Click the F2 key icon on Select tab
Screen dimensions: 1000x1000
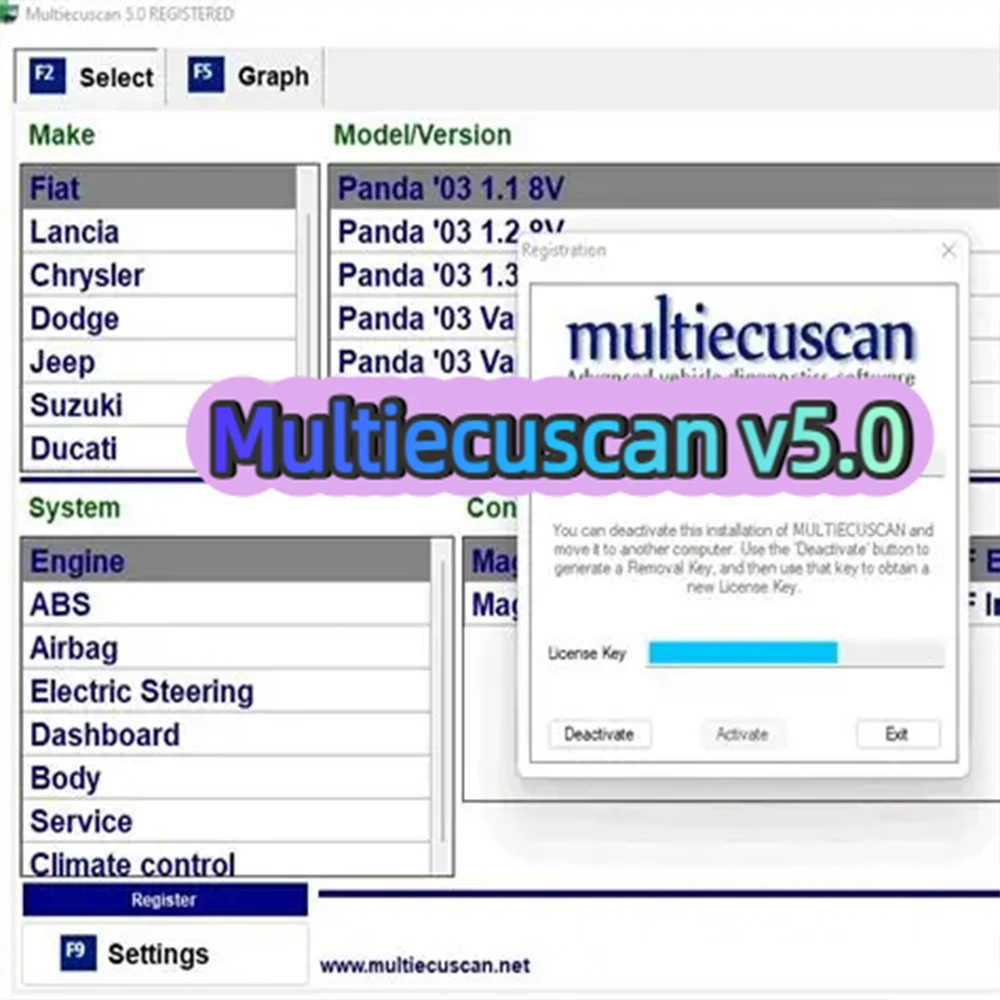tap(47, 76)
